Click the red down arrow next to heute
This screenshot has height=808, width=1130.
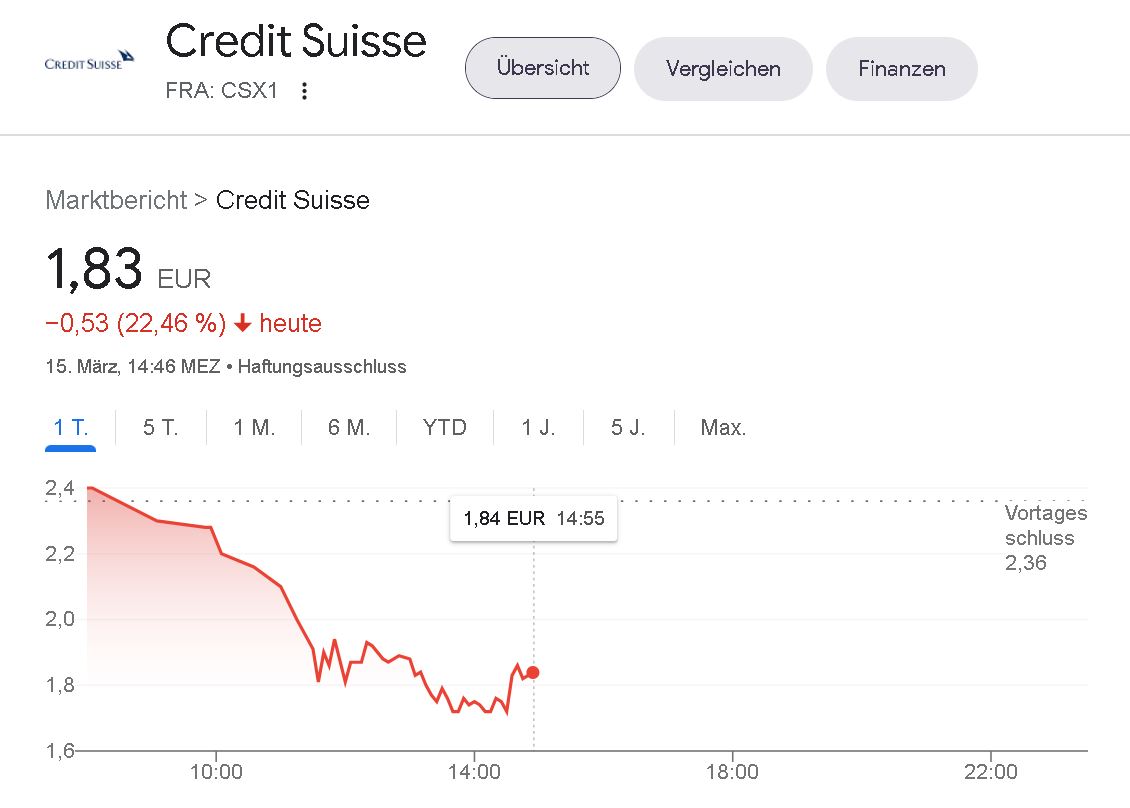click(243, 323)
